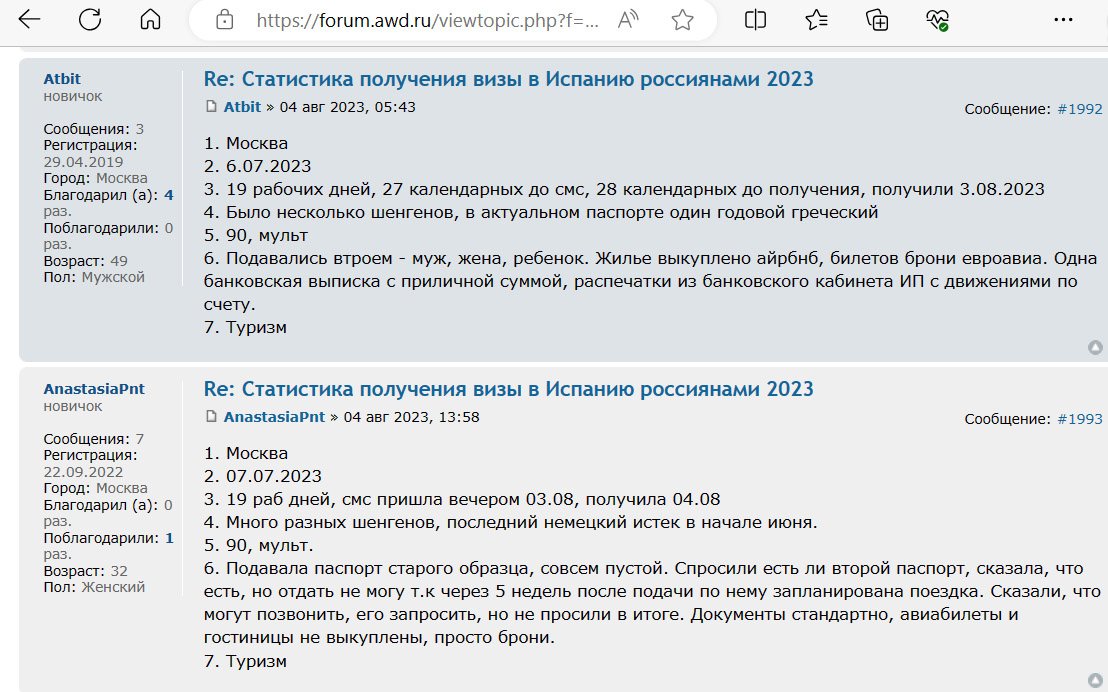
Task: Click the forum.awd.ru address bar URL
Action: (427, 20)
